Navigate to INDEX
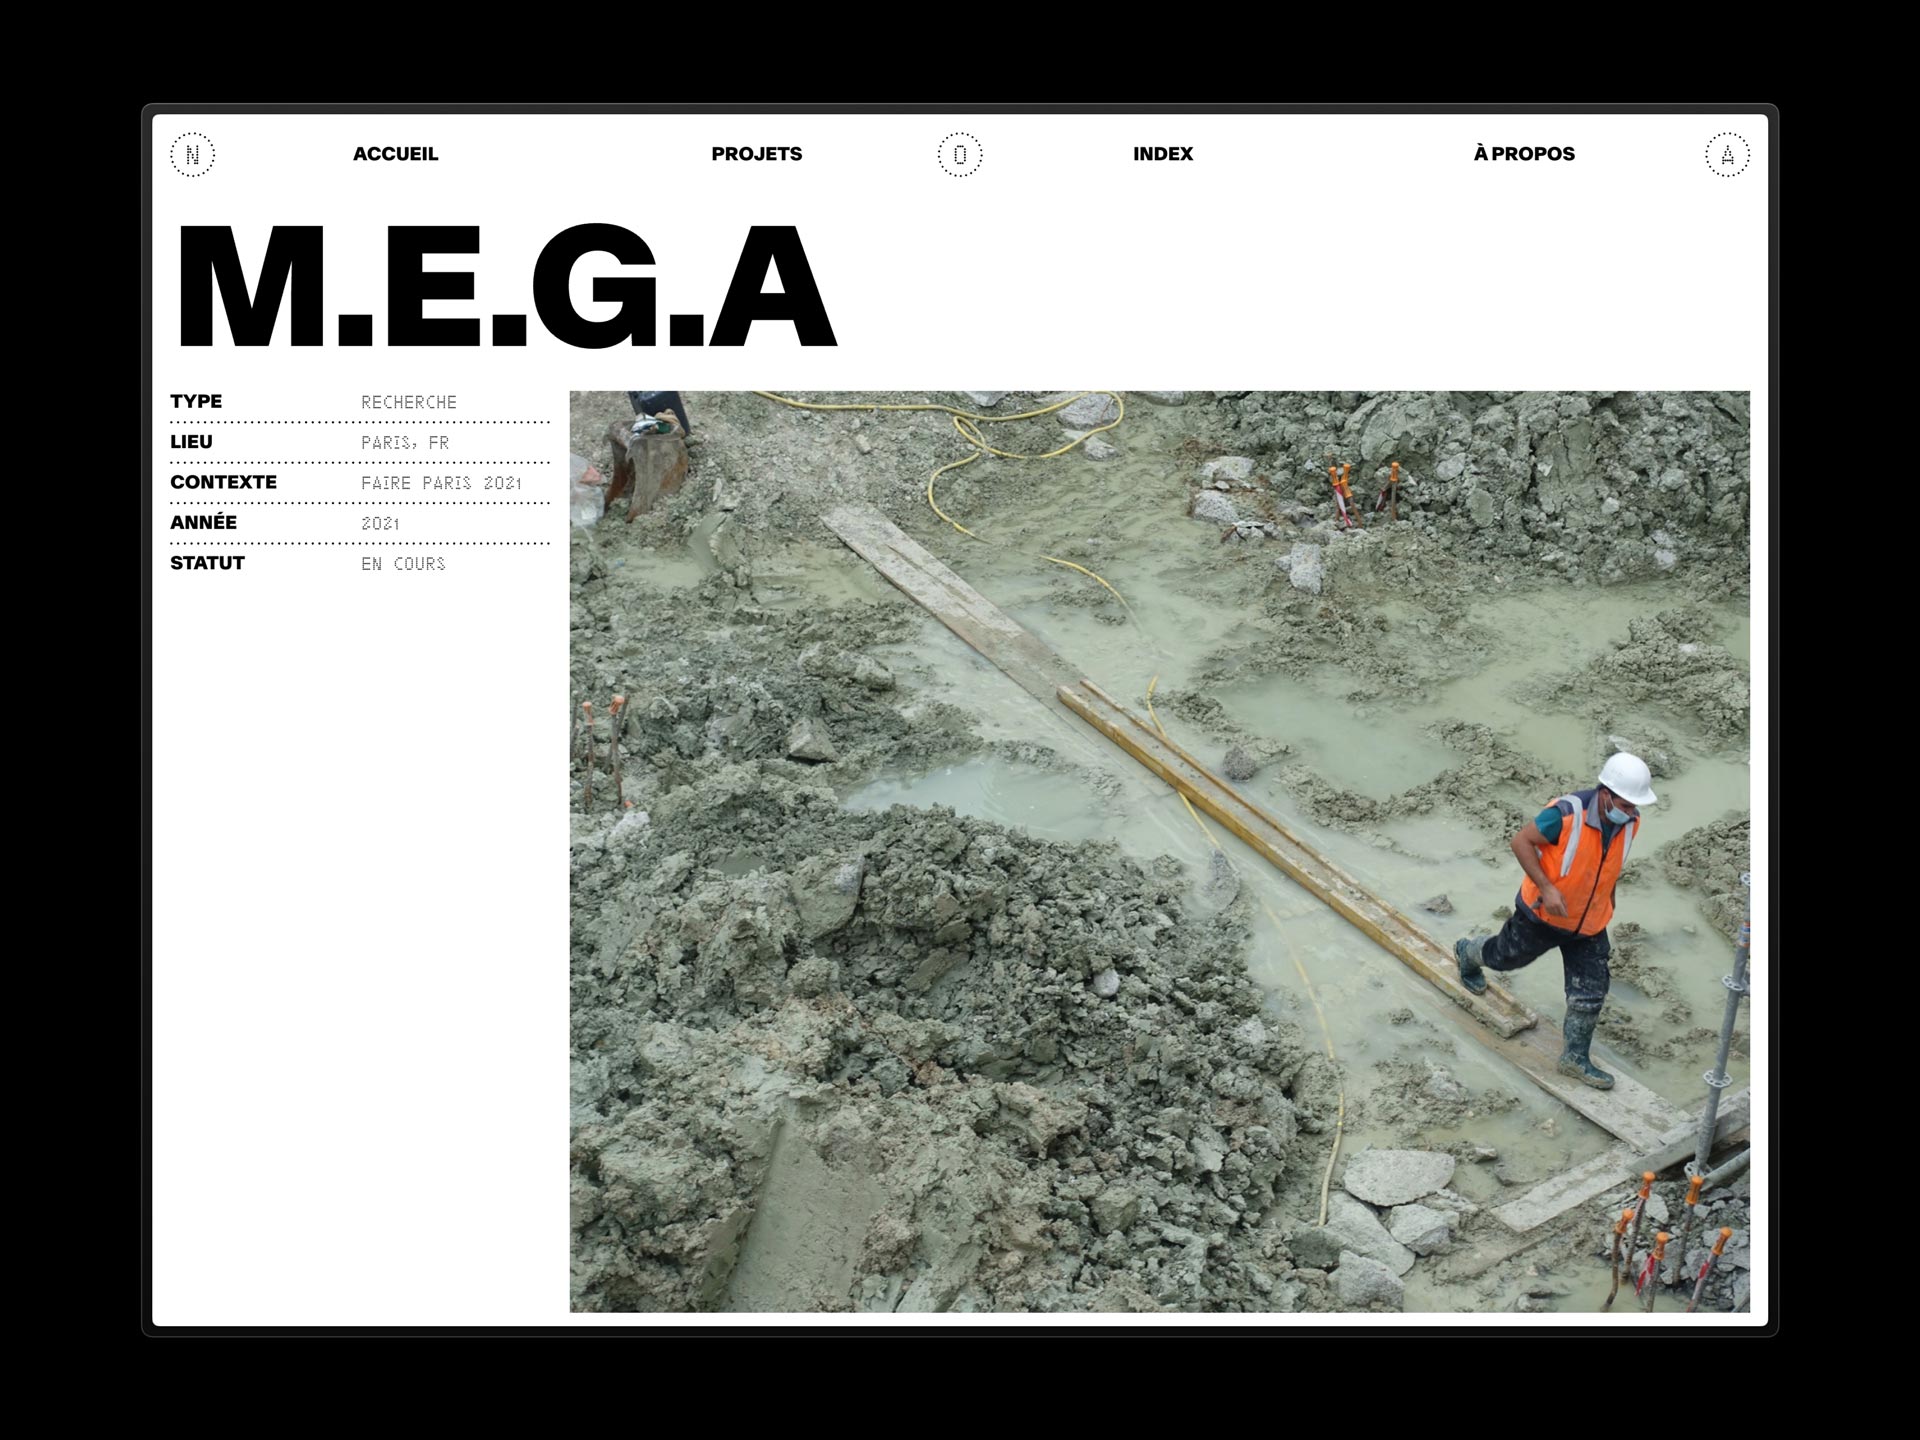The height and width of the screenshot is (1440, 1920). click(x=1162, y=154)
